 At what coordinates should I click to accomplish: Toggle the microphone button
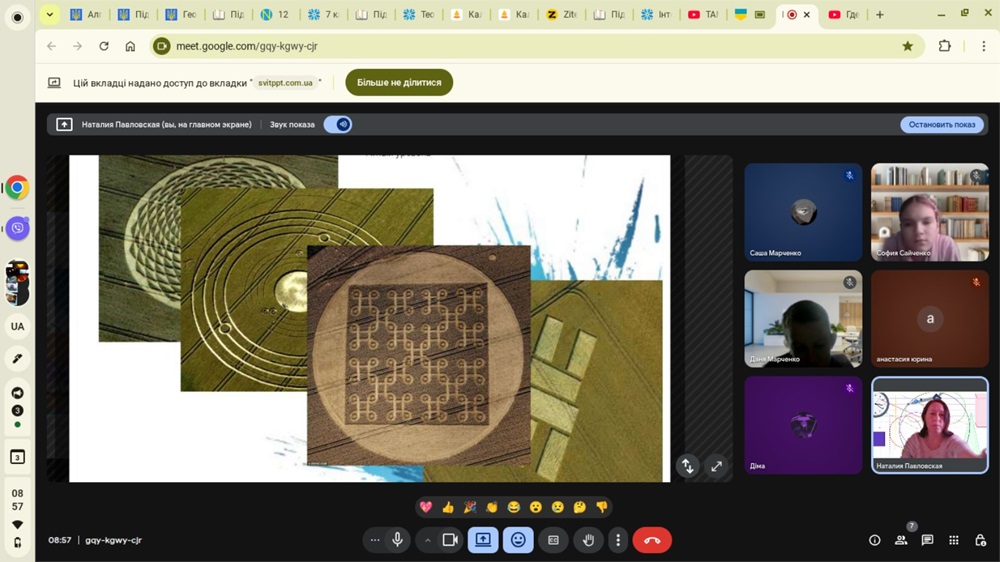point(398,540)
